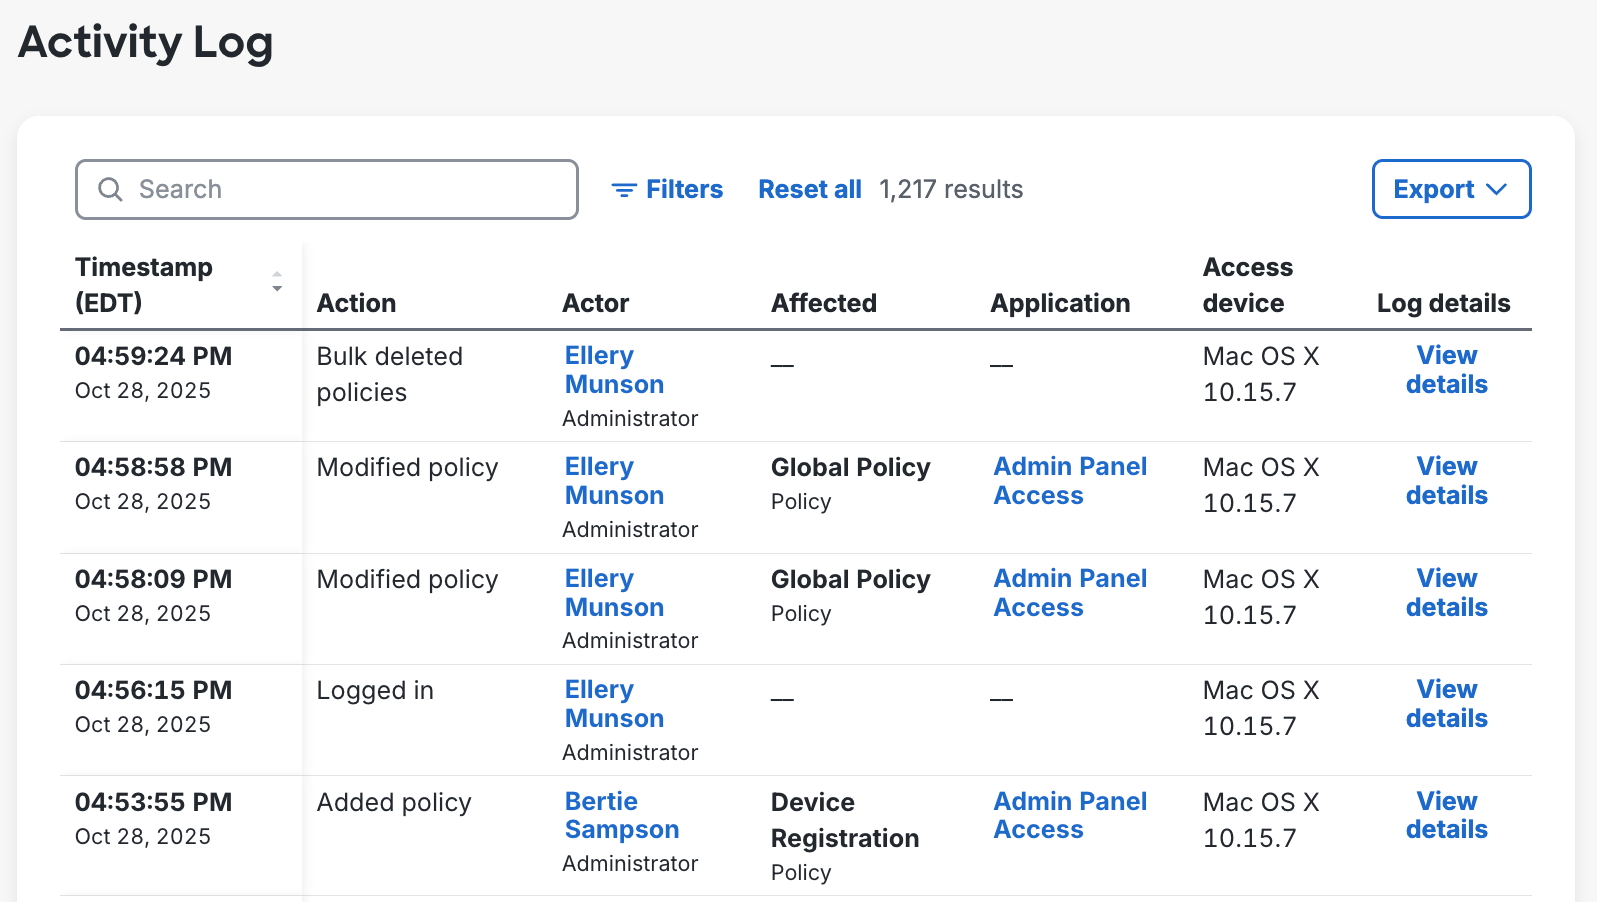Open Bertie Sampson's profile link
Viewport: 1600px width, 902px height.
(622, 815)
